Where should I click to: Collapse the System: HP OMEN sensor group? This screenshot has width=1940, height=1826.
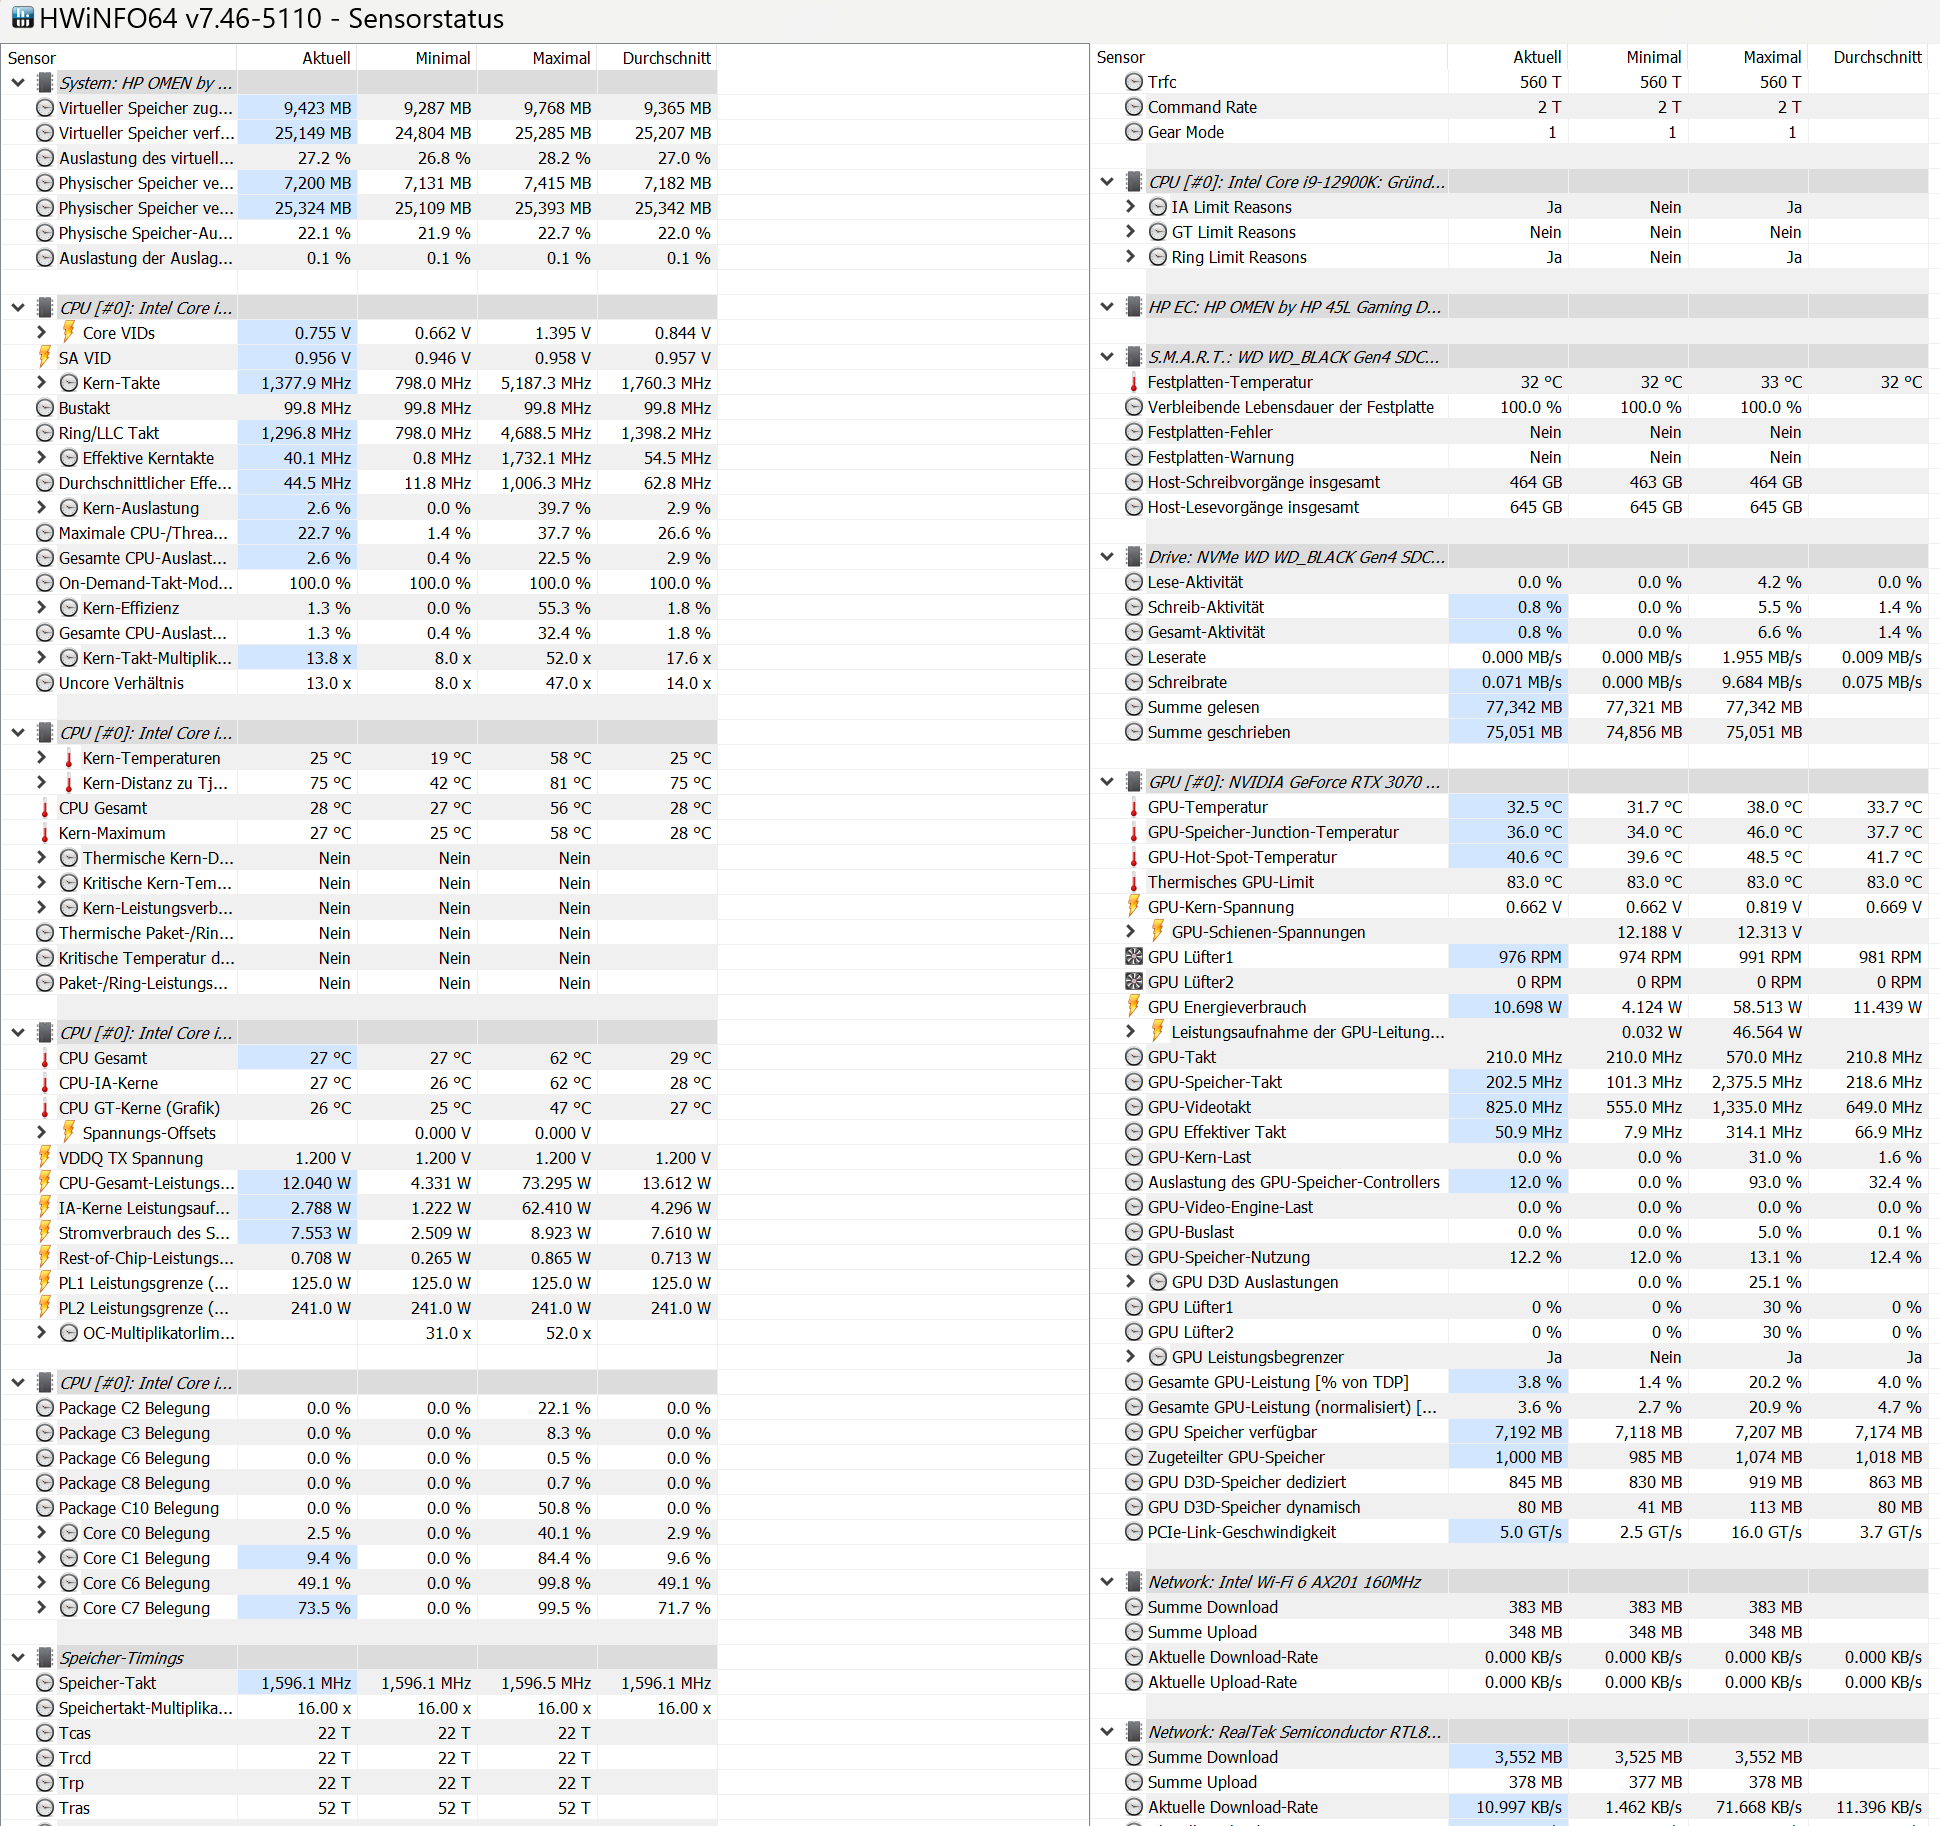[18, 83]
